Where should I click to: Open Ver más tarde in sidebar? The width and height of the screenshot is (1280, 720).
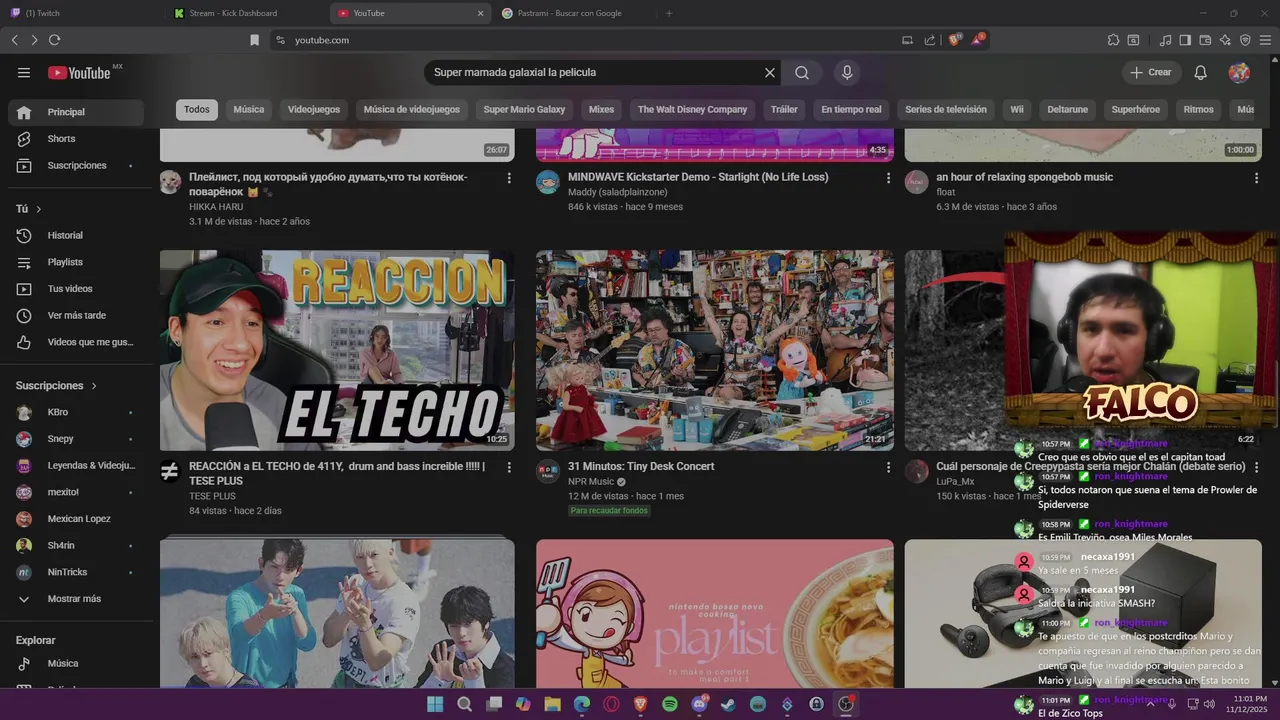(x=76, y=316)
